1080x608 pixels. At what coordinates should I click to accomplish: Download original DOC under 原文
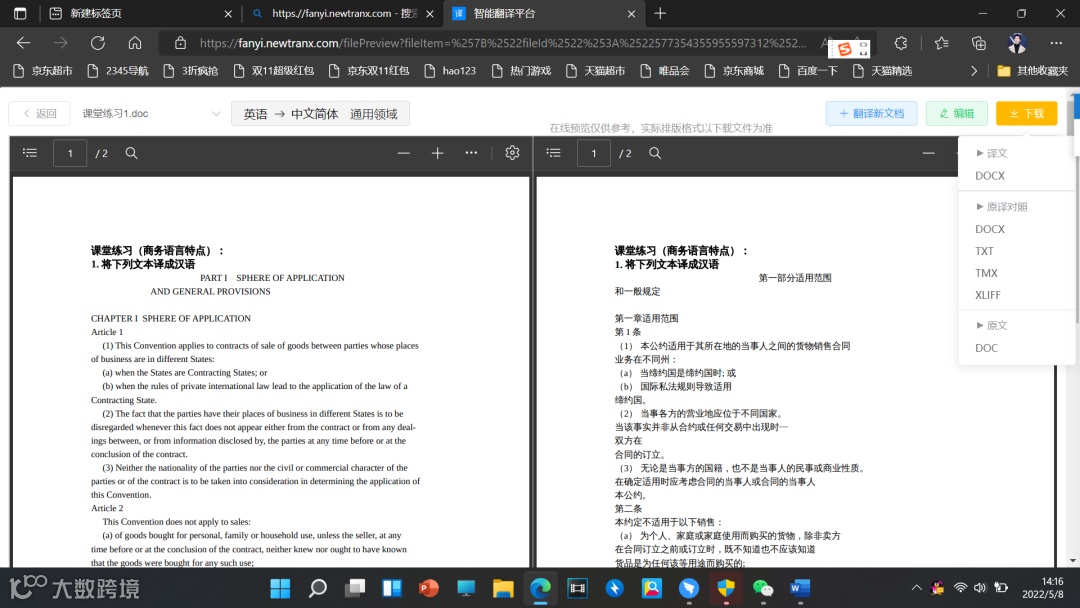[986, 348]
